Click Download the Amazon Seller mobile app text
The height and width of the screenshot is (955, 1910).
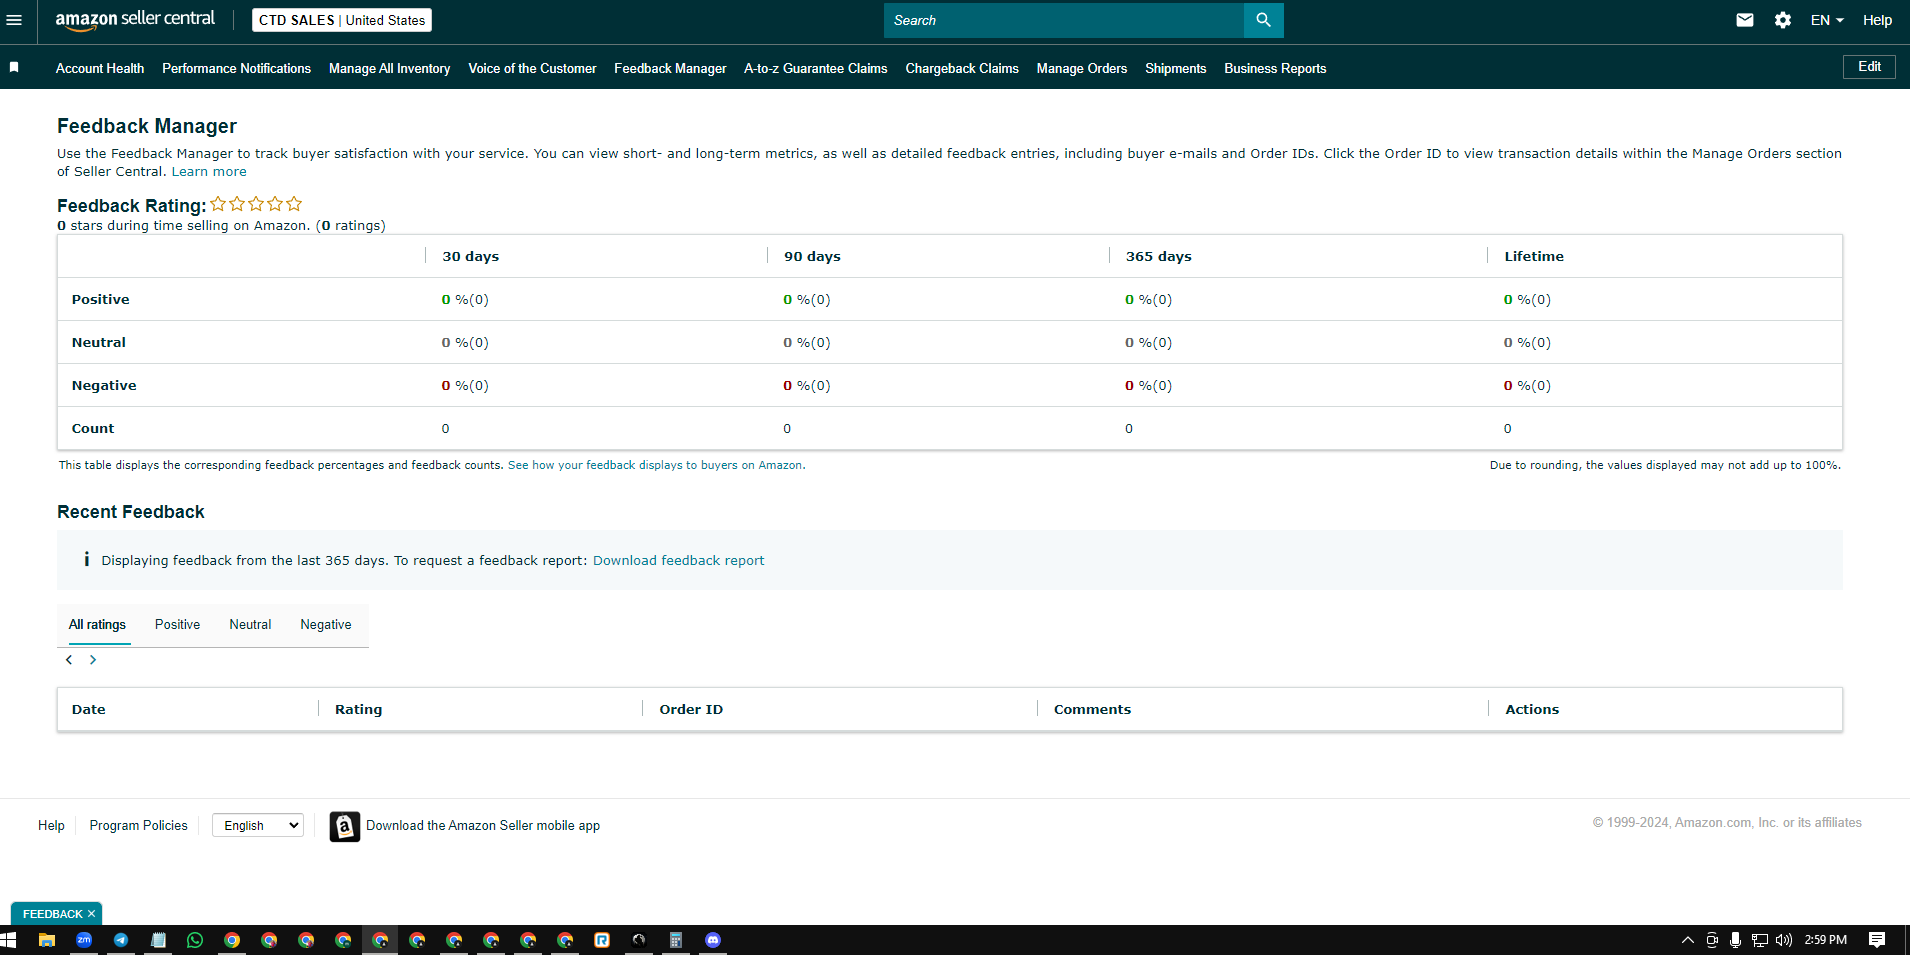(483, 826)
